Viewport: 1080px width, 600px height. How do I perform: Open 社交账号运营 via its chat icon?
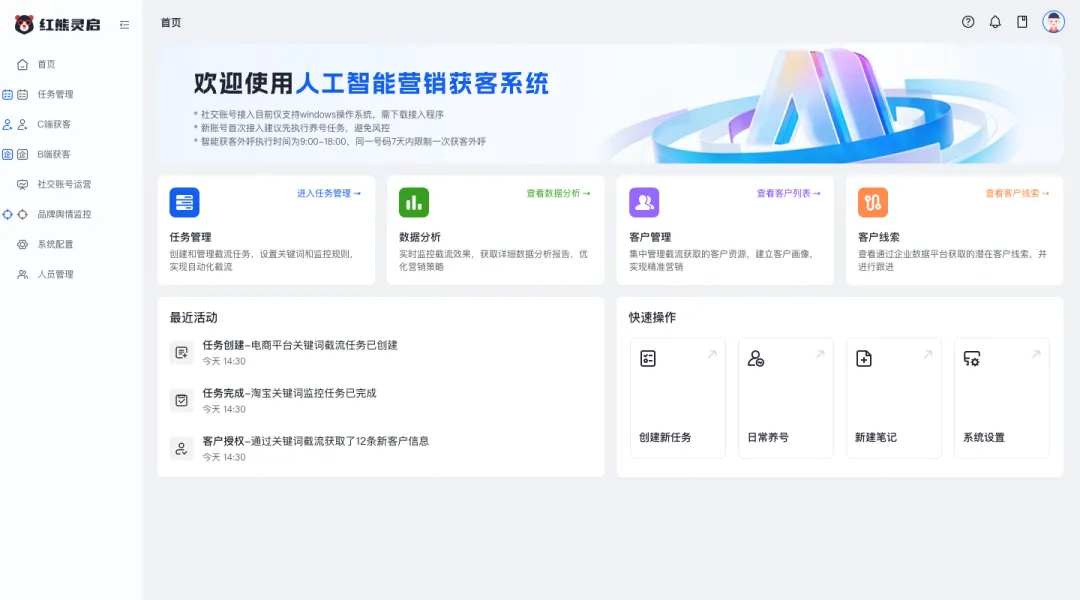coord(23,184)
